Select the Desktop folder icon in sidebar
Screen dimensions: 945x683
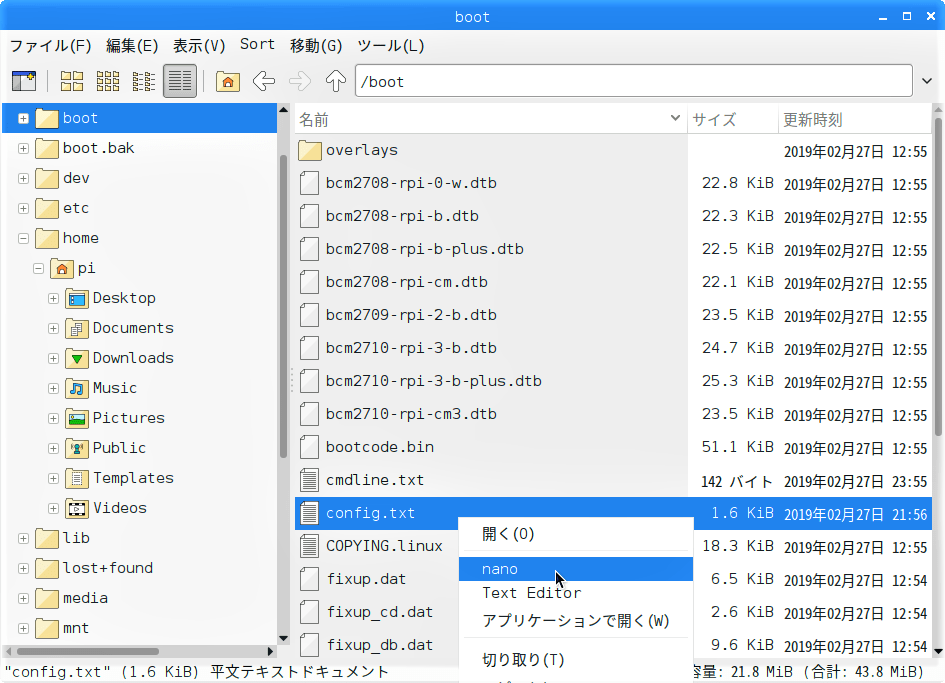click(77, 298)
